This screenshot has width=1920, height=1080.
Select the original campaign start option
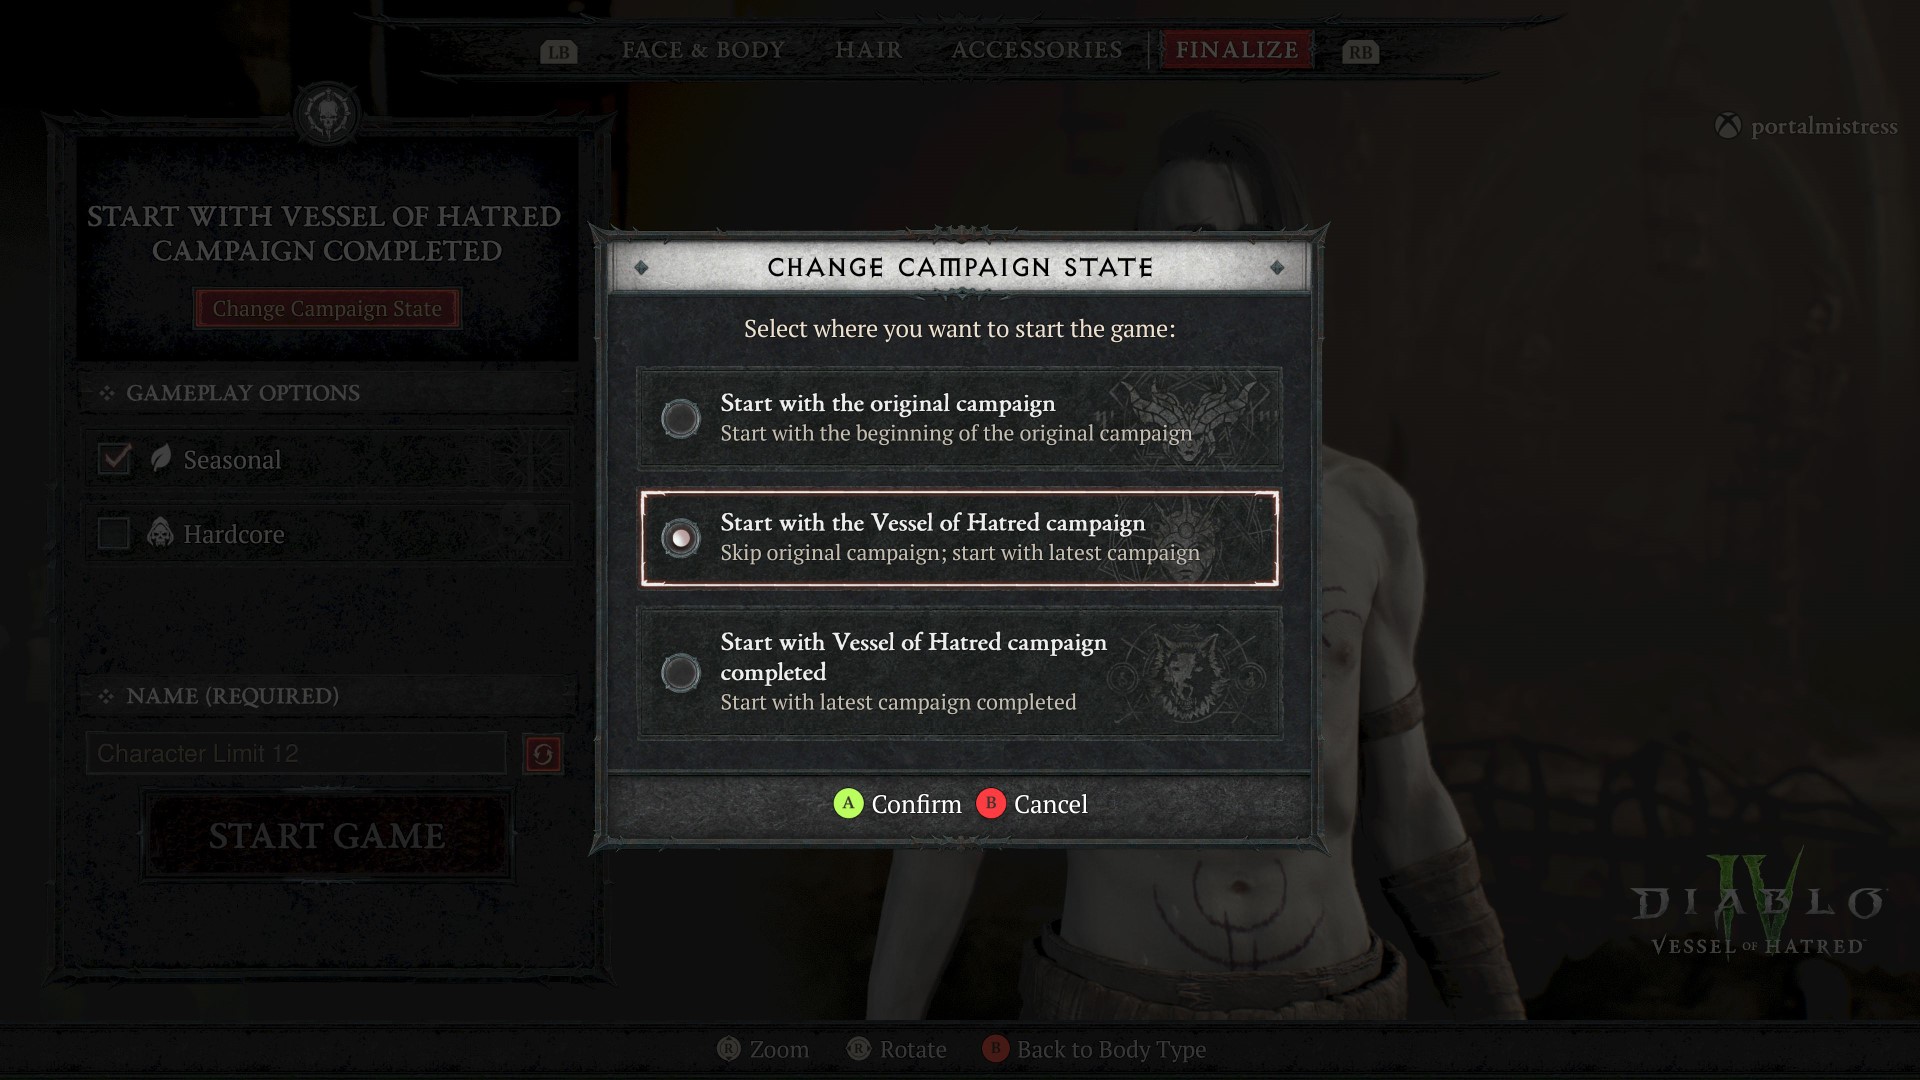pos(679,417)
